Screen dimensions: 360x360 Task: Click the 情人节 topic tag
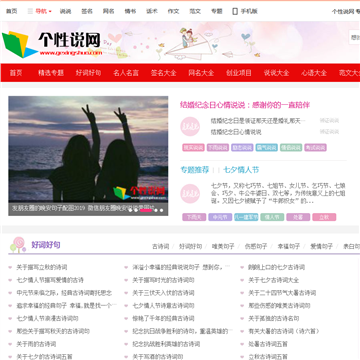tap(272, 217)
